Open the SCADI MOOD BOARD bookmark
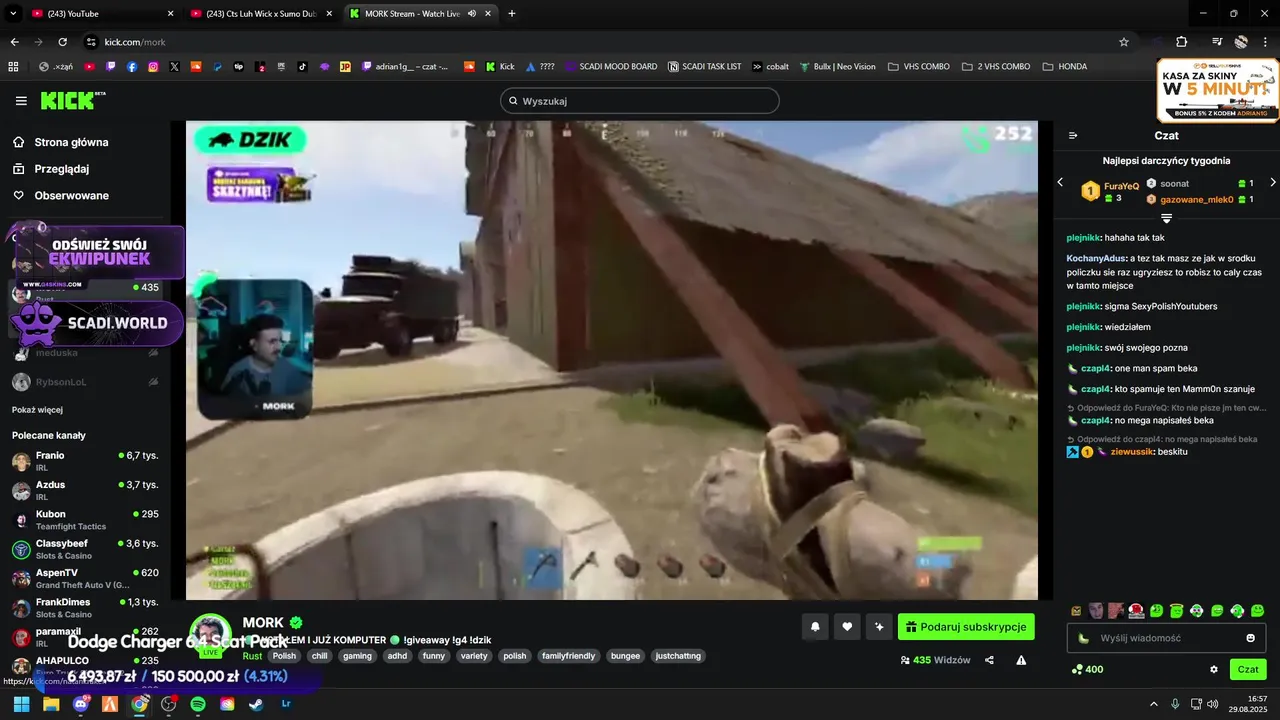Image resolution: width=1280 pixels, height=720 pixels. 611,67
